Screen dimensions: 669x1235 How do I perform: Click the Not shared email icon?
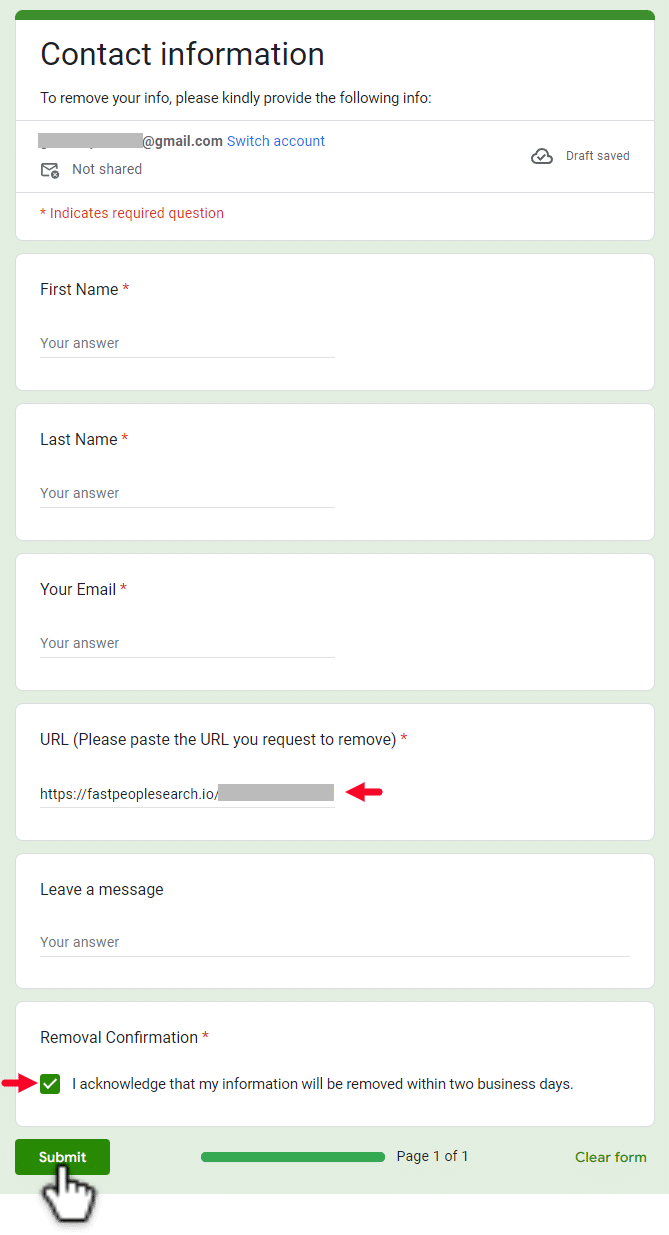pyautogui.click(x=49, y=170)
